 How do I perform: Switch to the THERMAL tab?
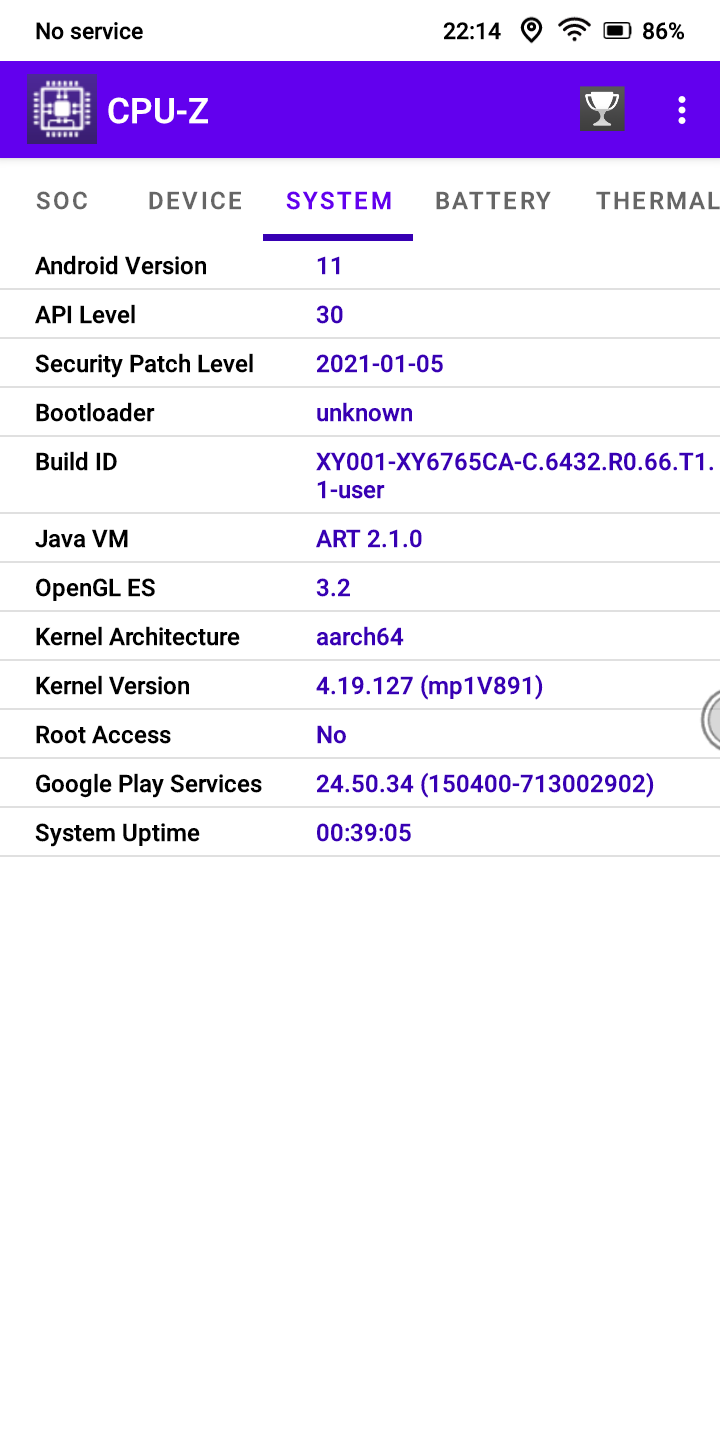pos(658,201)
